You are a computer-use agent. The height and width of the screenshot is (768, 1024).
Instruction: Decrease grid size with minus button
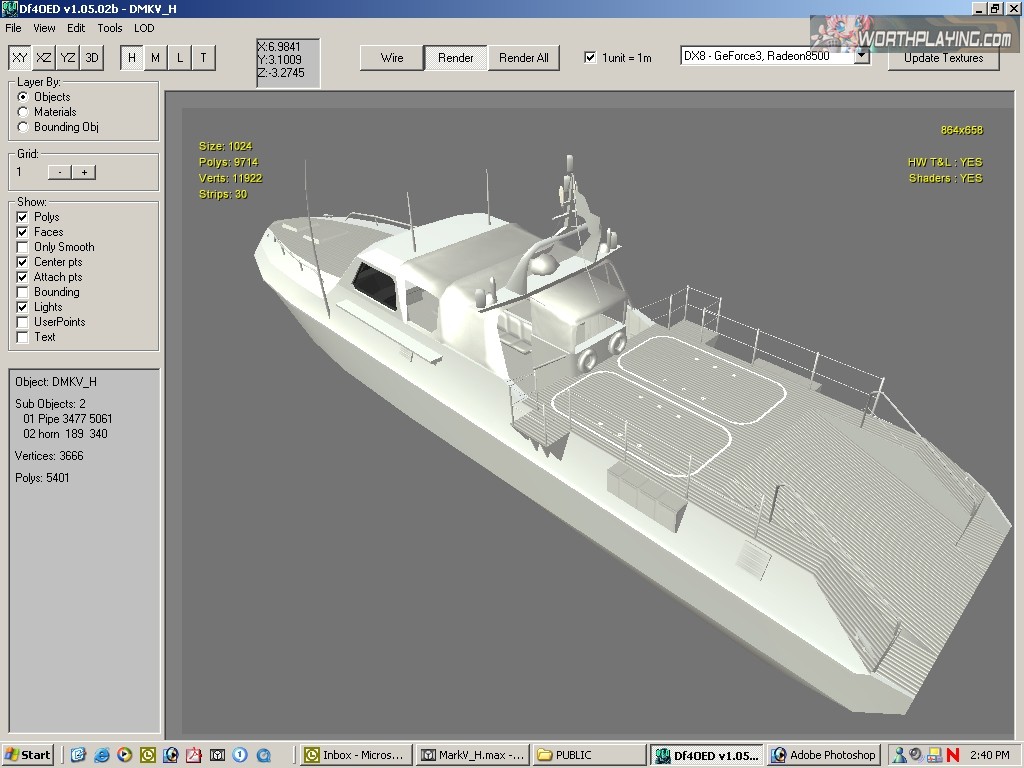point(61,172)
